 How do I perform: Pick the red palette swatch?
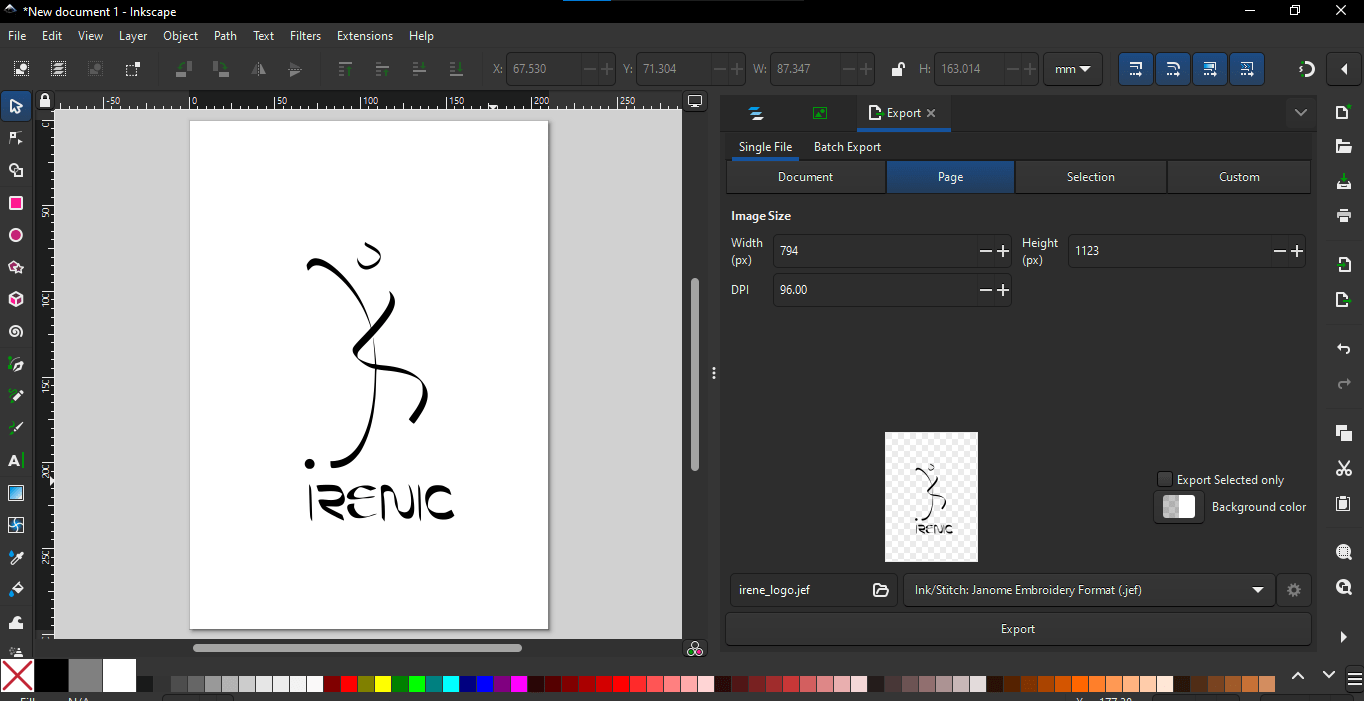click(x=349, y=684)
